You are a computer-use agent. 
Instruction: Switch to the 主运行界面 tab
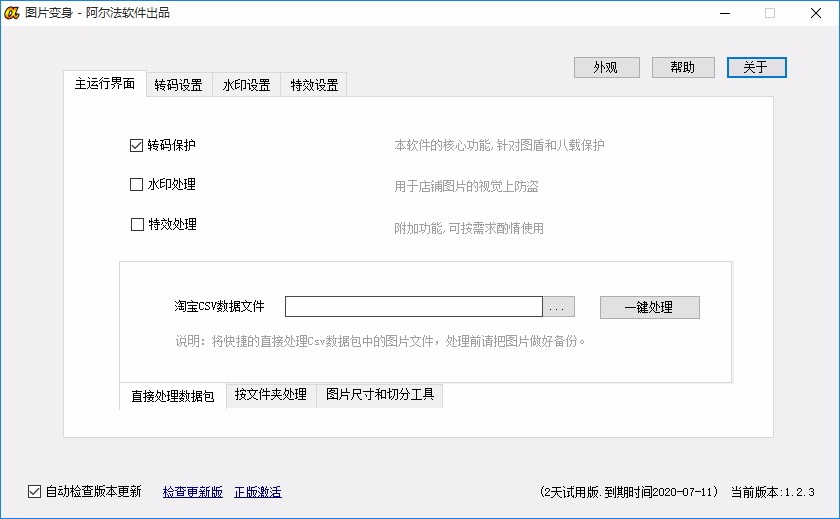[104, 84]
